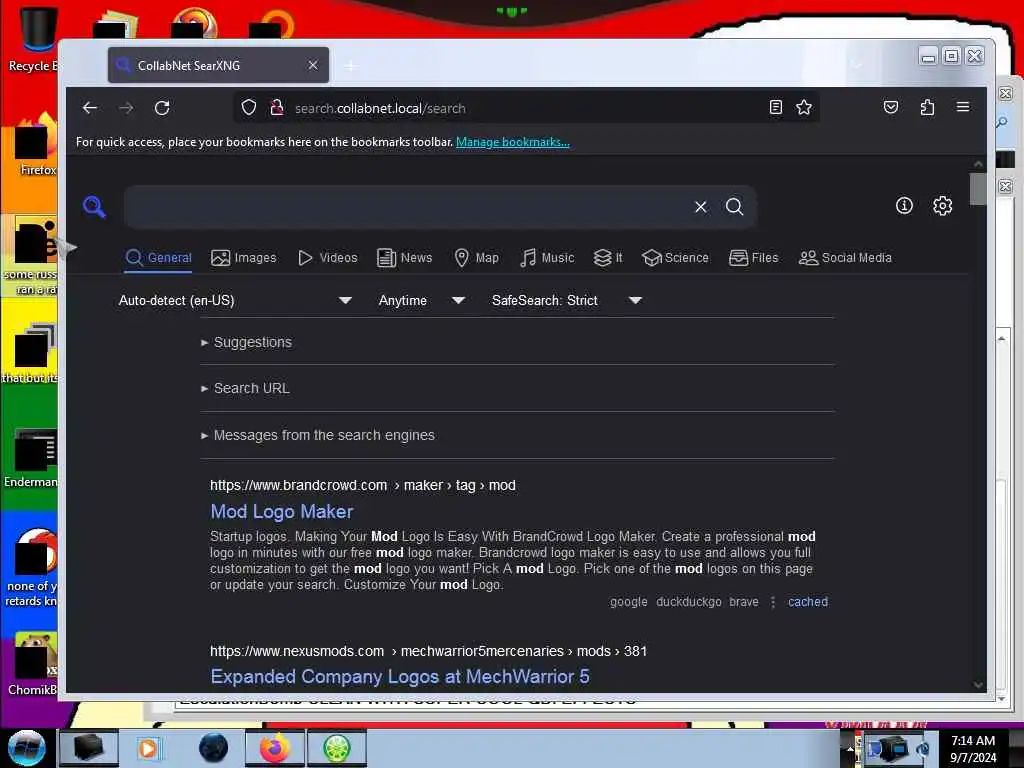Click the taskbar clock showing 7:14 AM
Viewport: 1024px width, 768px height.
973,748
